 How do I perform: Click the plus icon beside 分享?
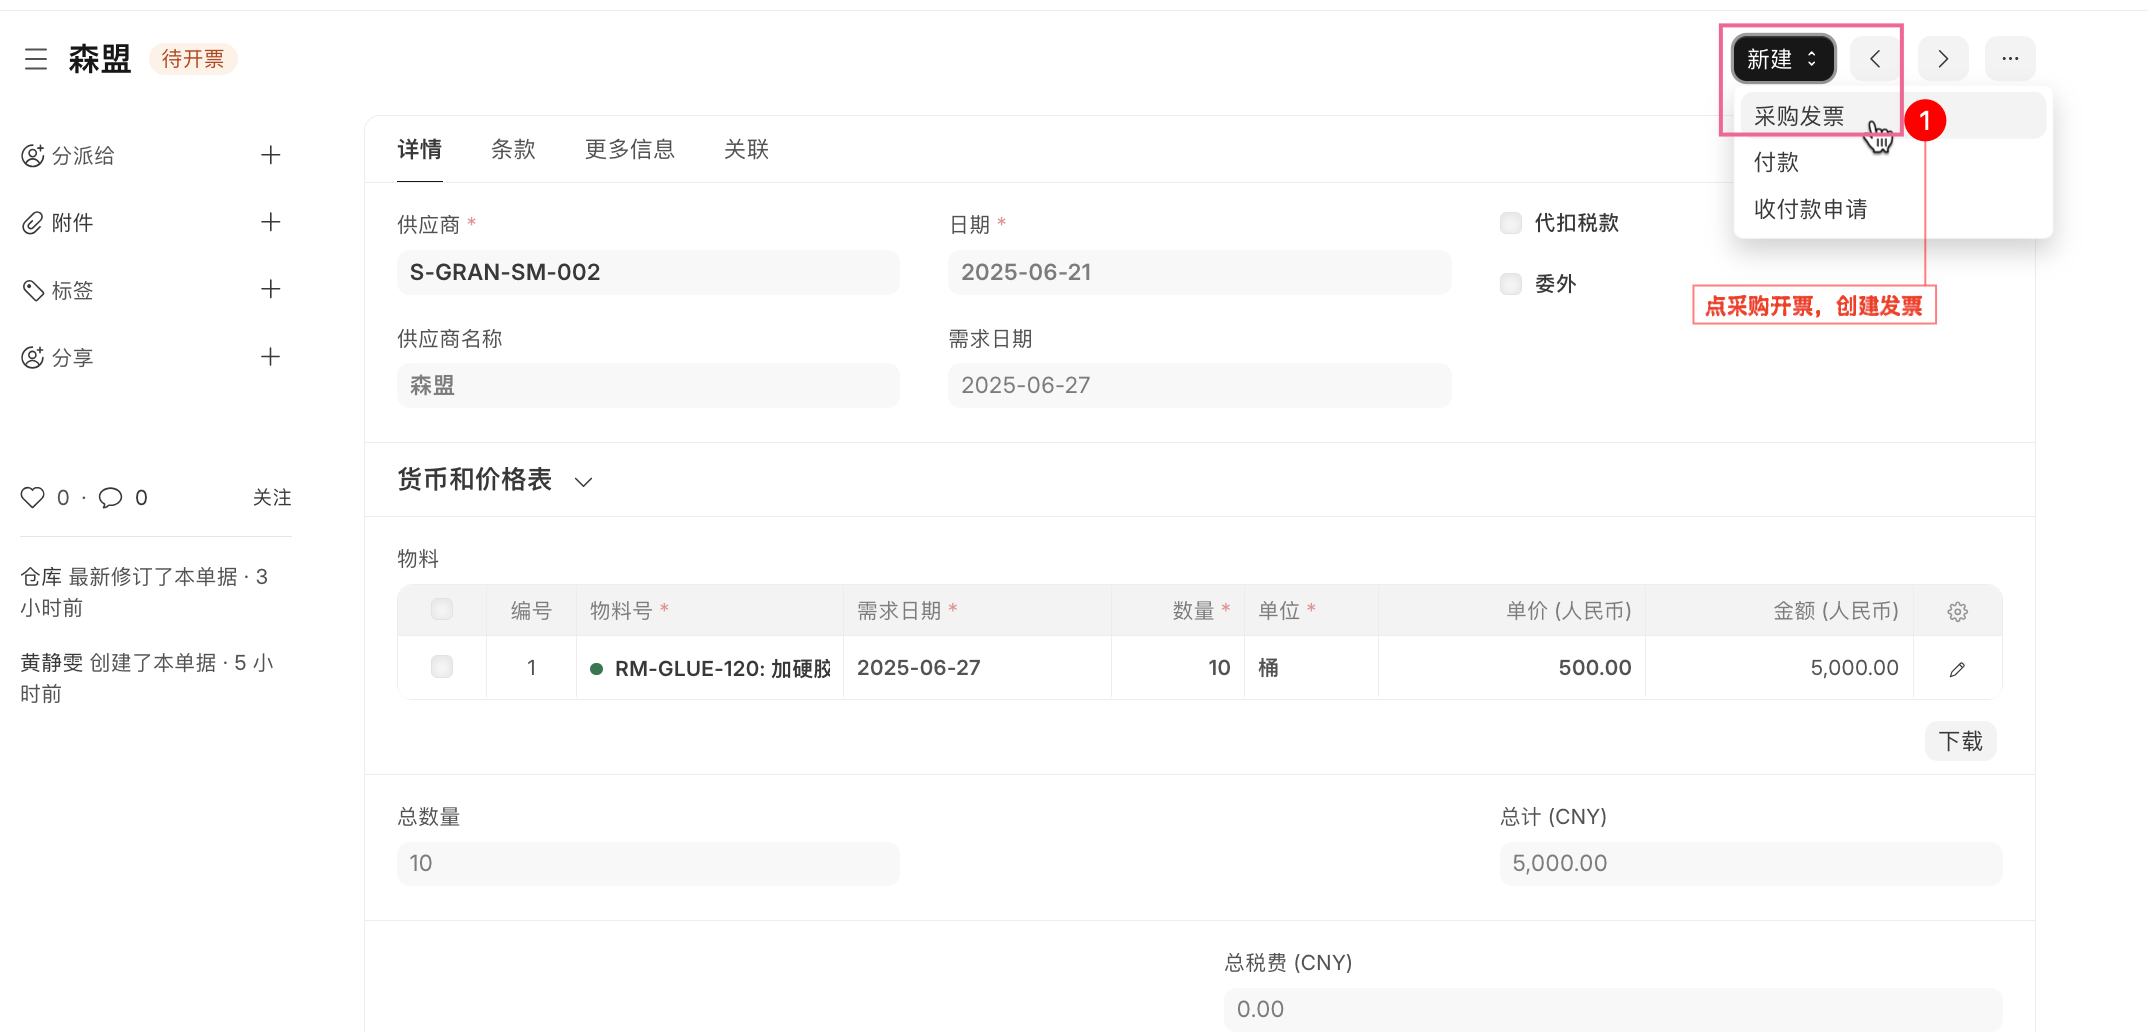pos(270,357)
